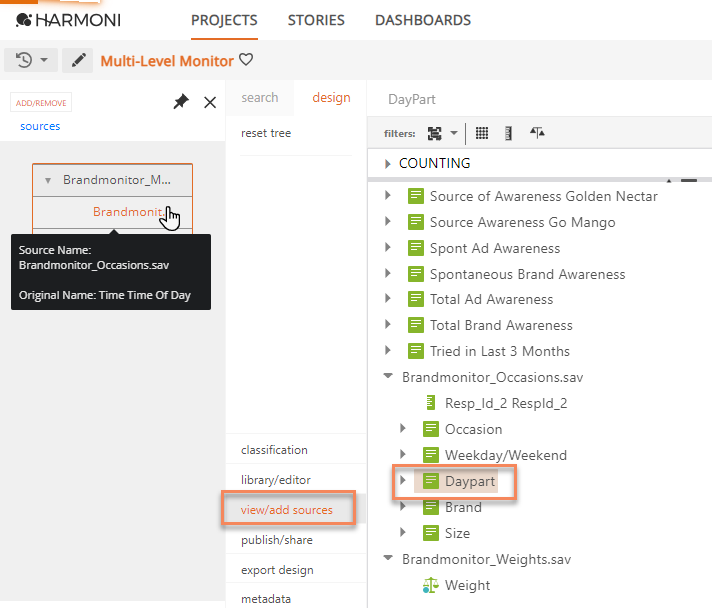Select the Resp_Id_2 RespId_2 label
Viewport: 712px width, 608px height.
pos(506,403)
